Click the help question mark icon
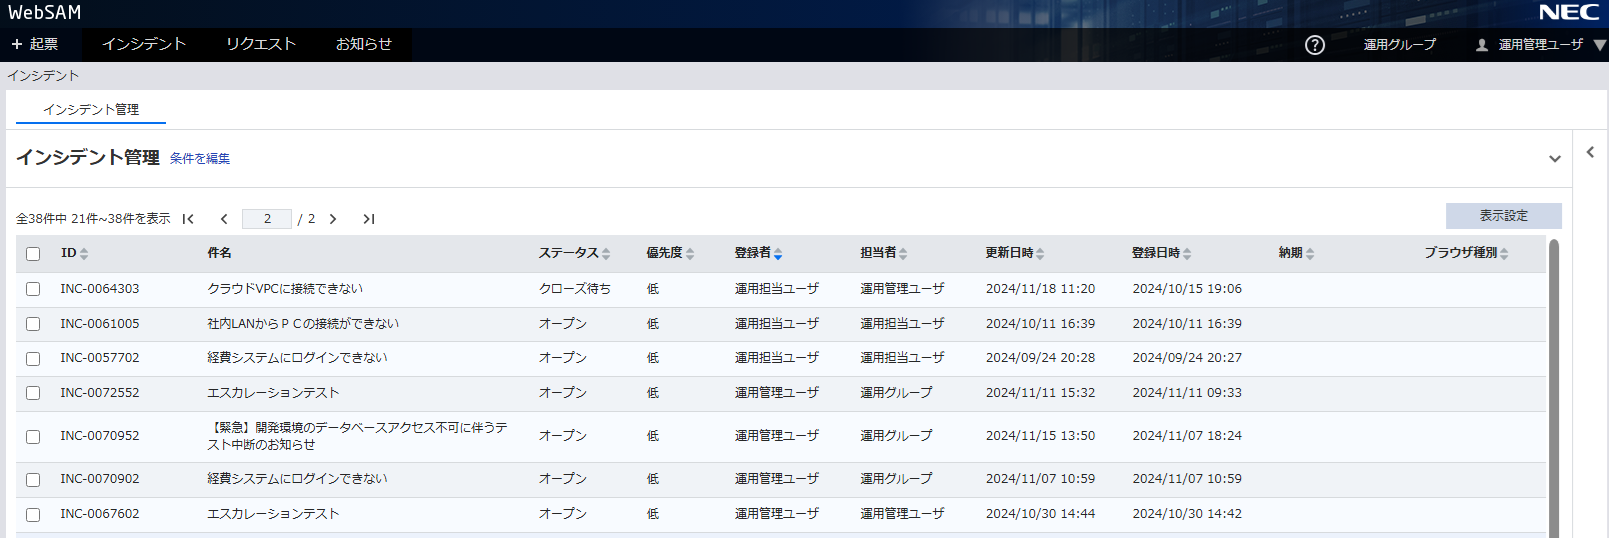 (1315, 45)
